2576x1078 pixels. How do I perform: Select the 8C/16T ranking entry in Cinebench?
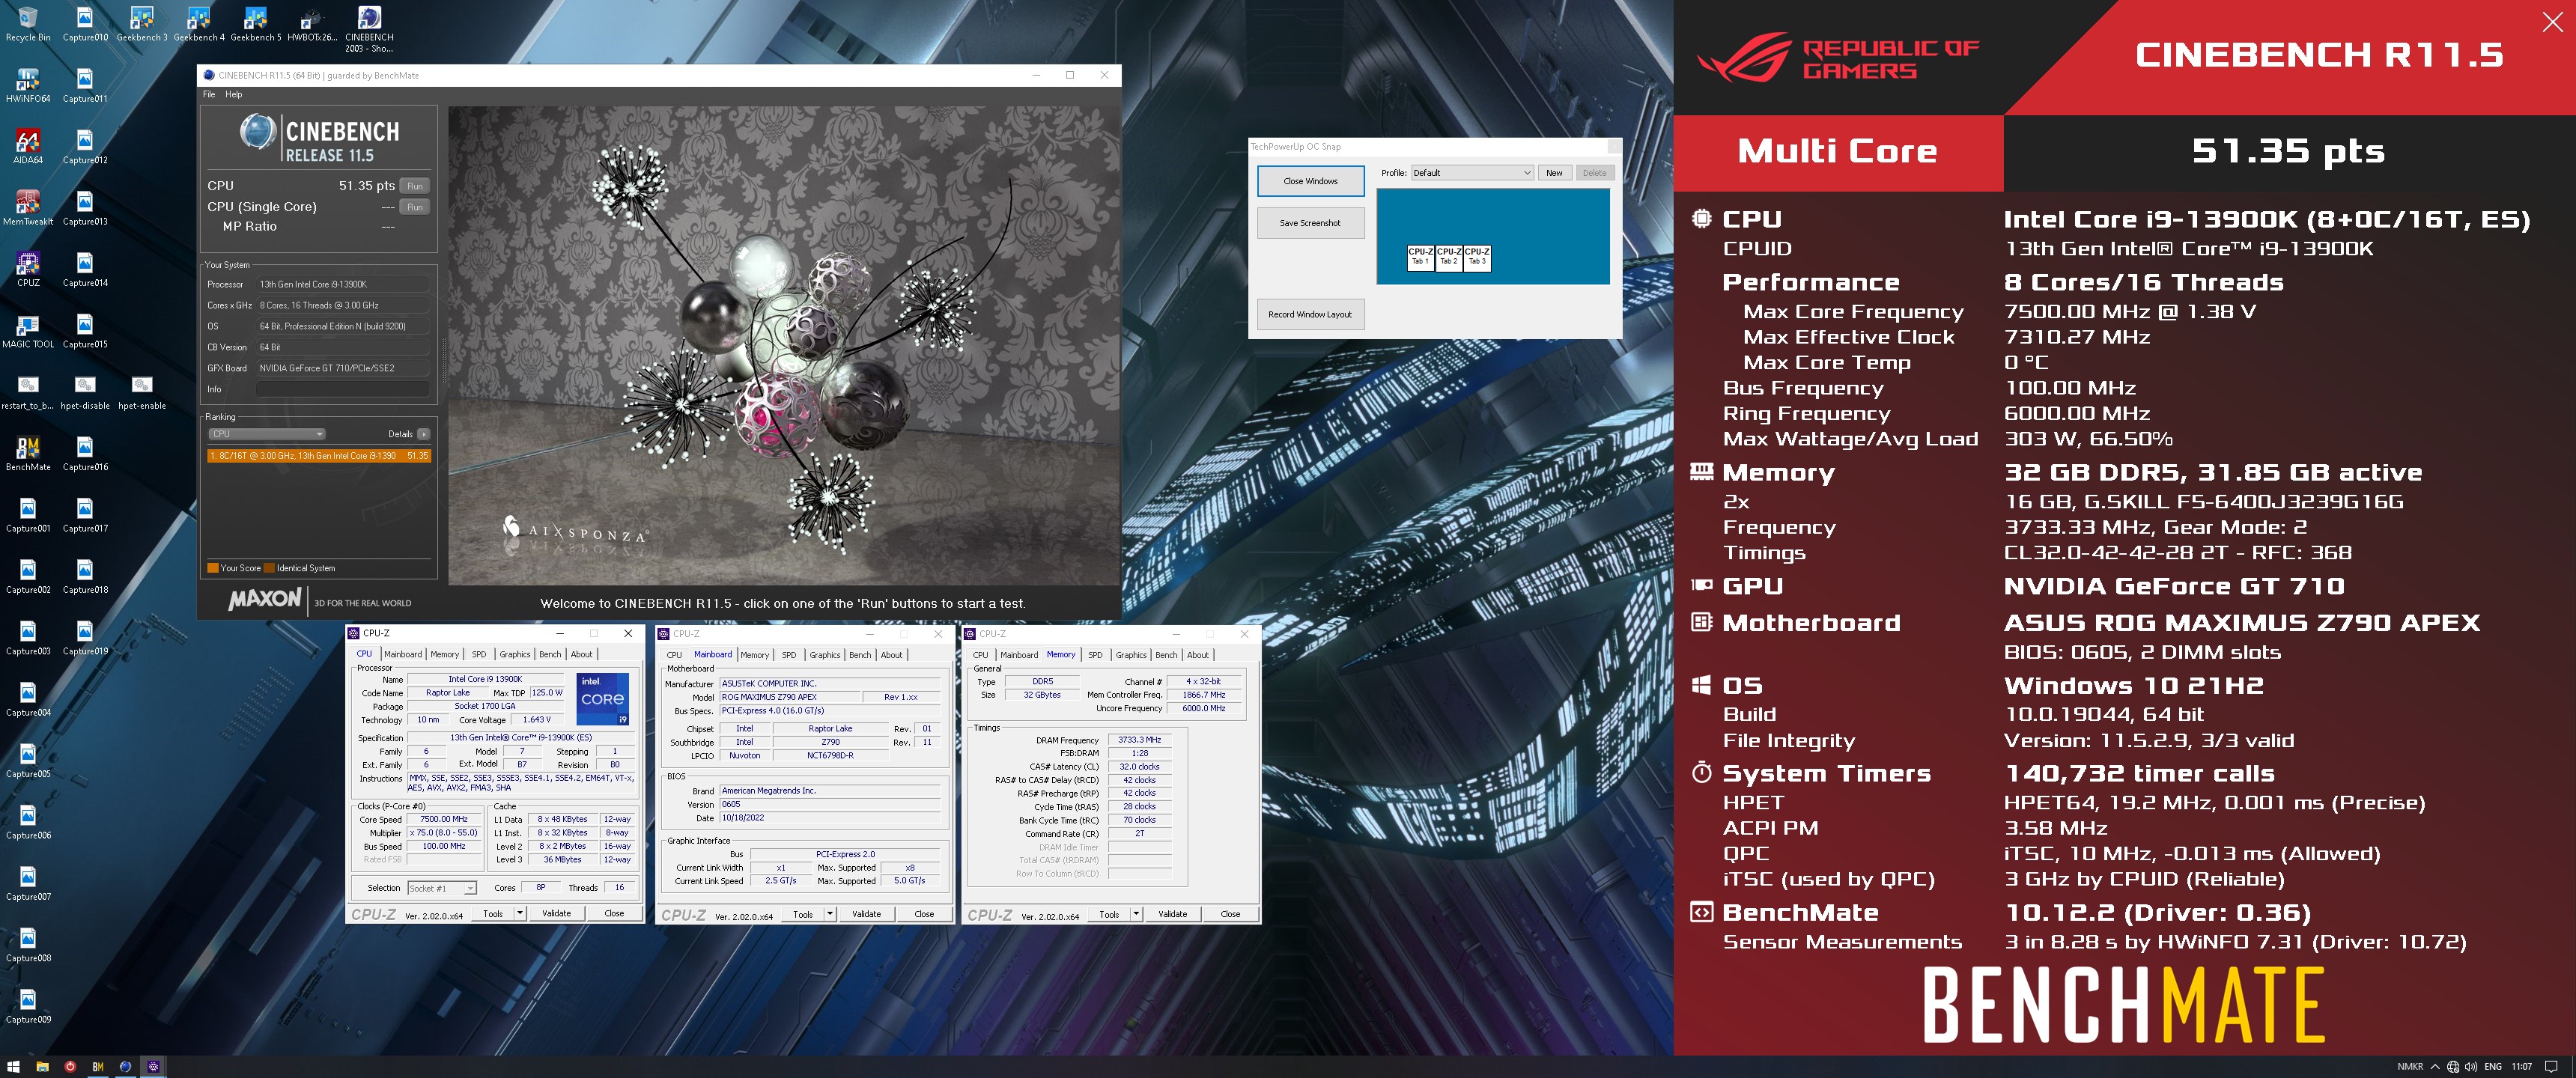tap(319, 455)
